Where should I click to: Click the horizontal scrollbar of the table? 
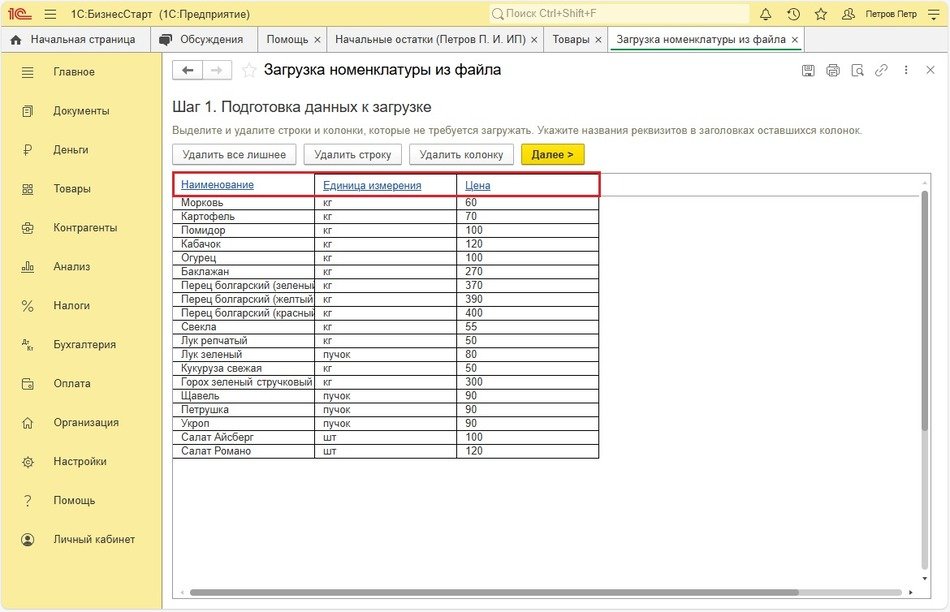point(500,592)
